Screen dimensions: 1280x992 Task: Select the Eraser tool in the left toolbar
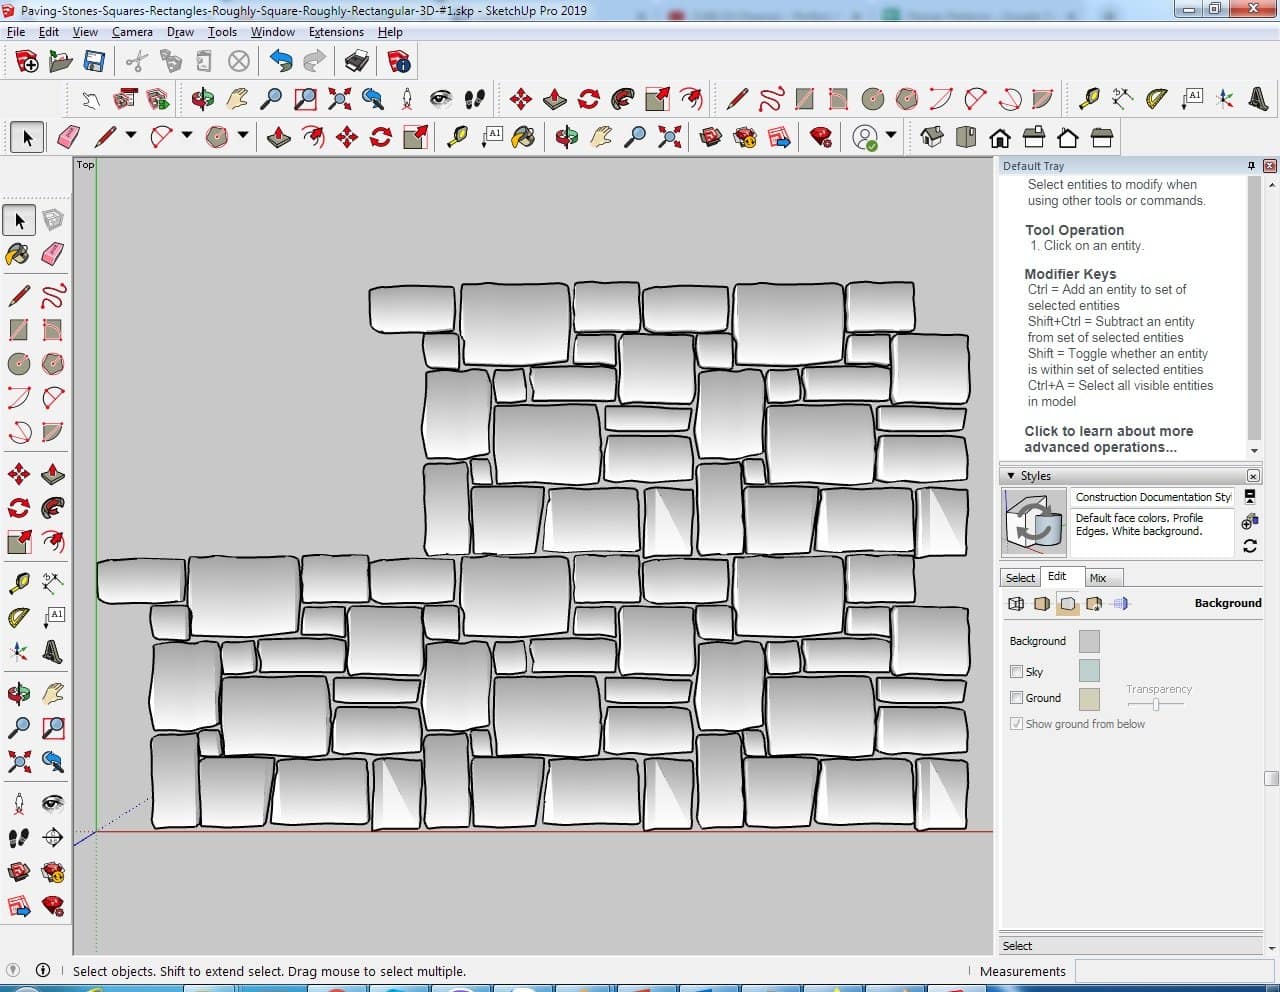click(x=53, y=254)
